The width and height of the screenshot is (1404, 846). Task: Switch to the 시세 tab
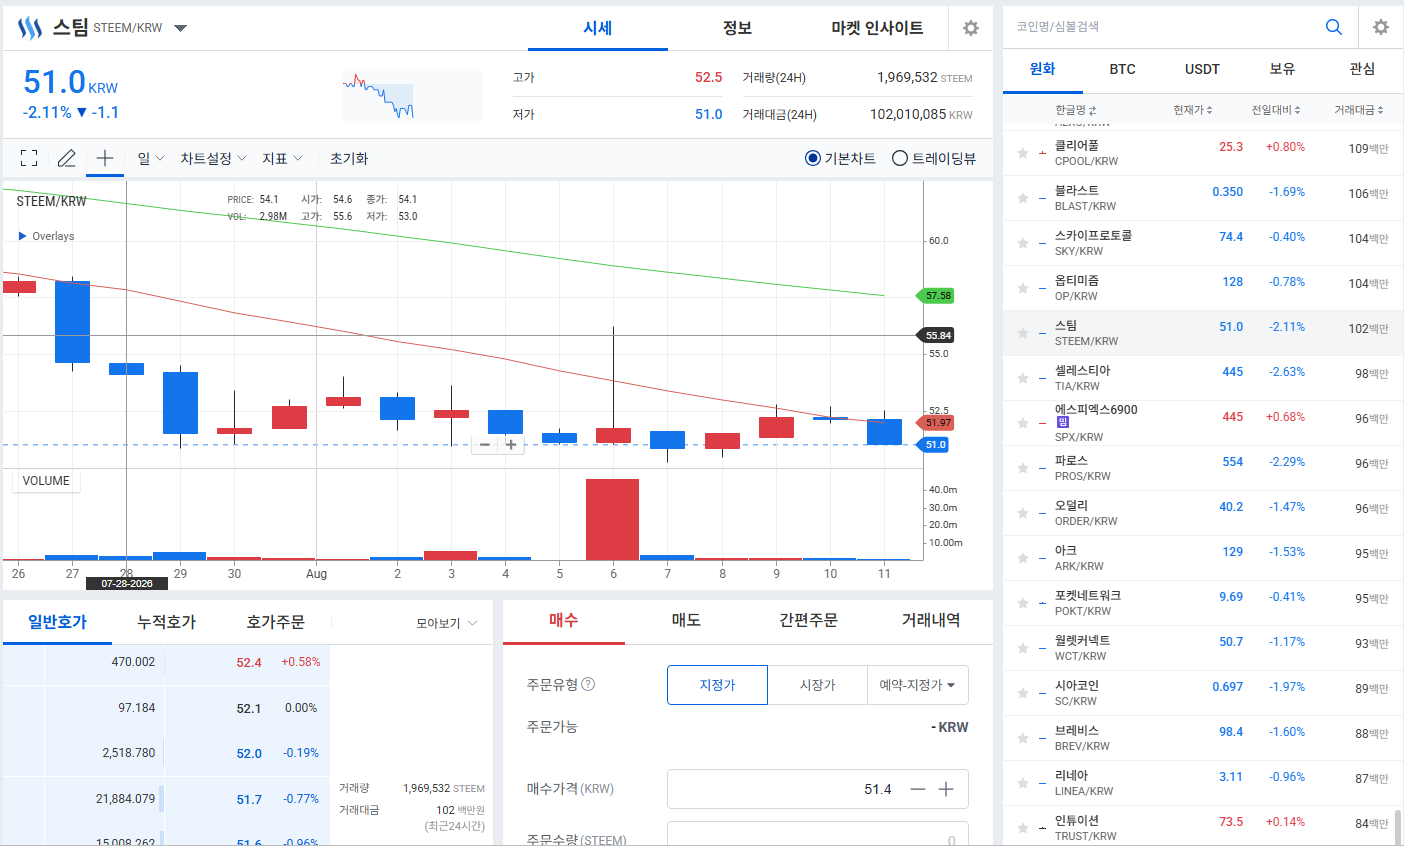598,28
